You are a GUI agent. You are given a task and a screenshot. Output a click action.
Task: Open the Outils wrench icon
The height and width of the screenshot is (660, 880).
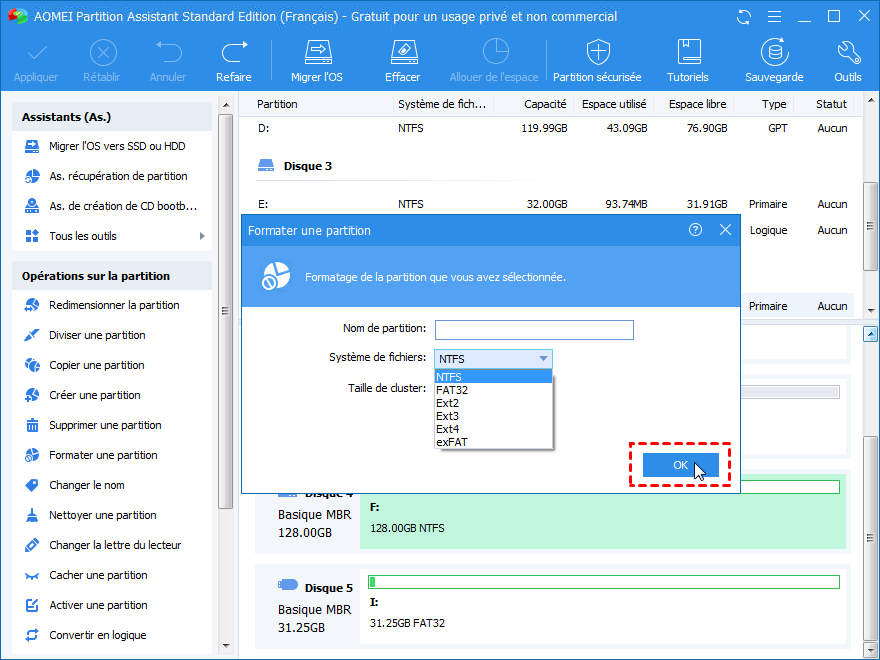click(x=847, y=53)
